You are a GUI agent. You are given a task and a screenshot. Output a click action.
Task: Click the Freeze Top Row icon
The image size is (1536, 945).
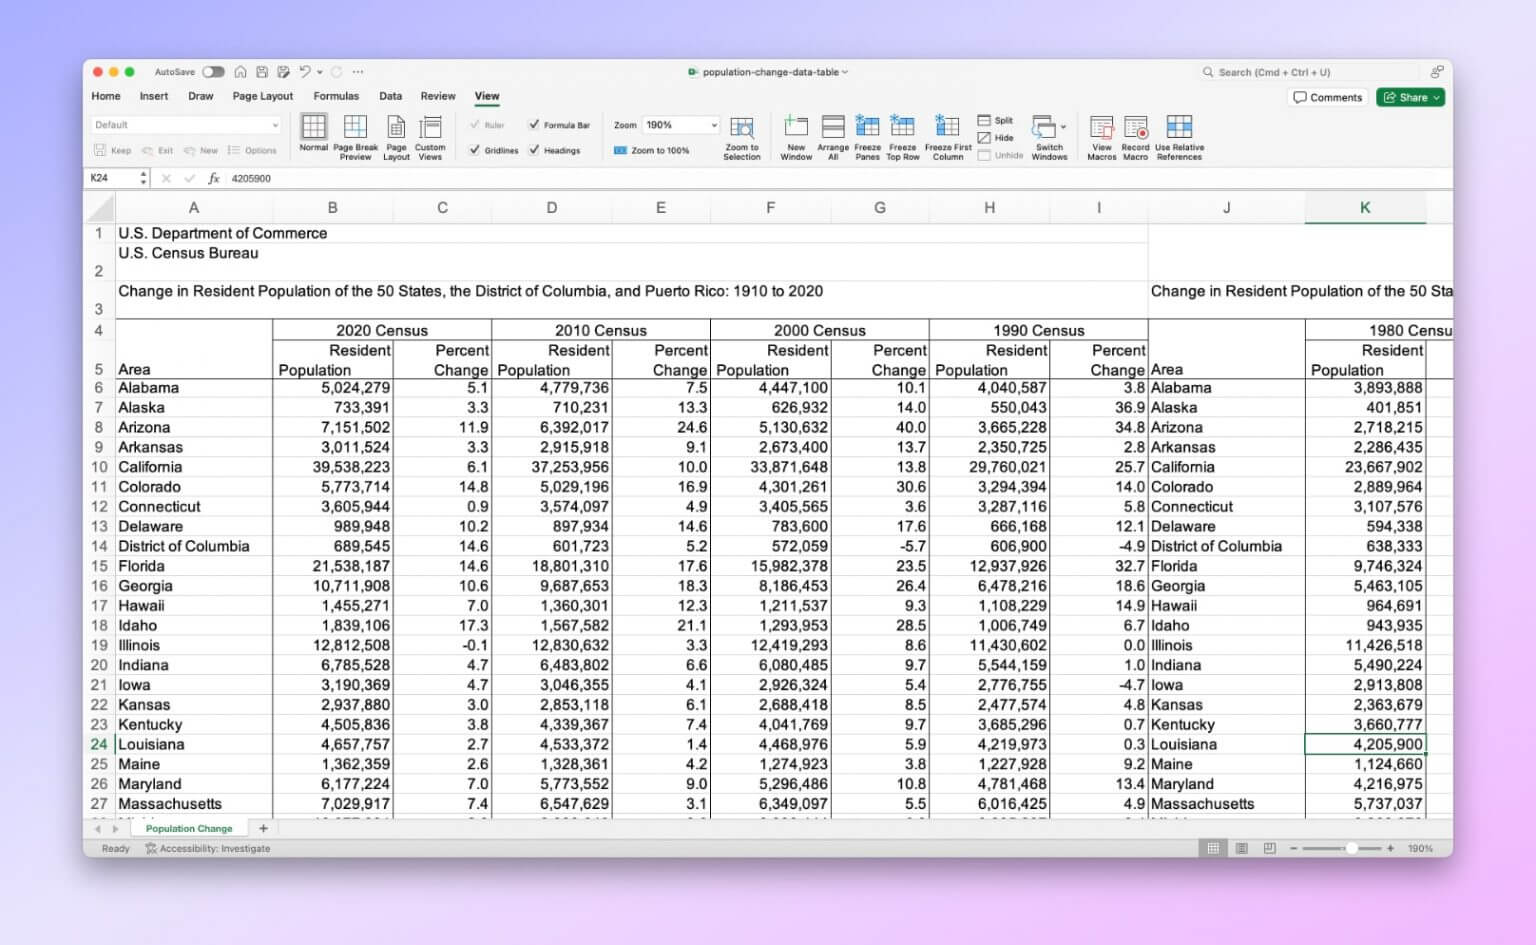(x=902, y=136)
